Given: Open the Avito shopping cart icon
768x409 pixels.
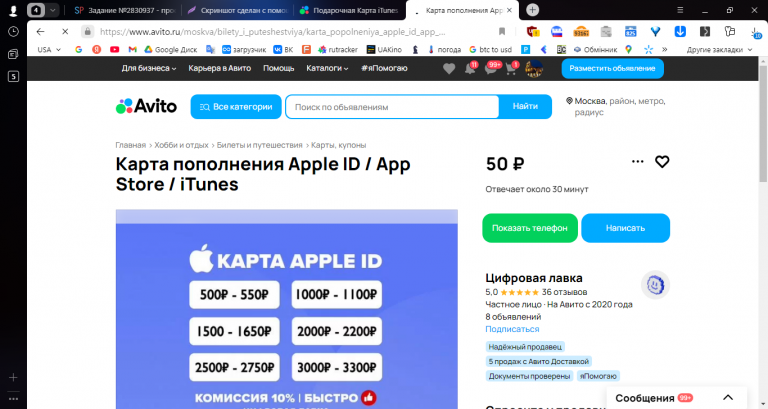Looking at the screenshot, I should [x=512, y=68].
